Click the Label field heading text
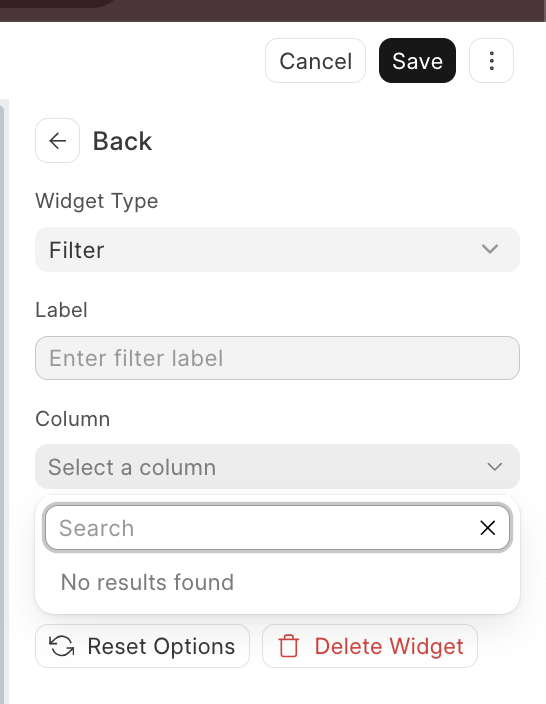Viewport: 546px width, 704px height. 61,310
